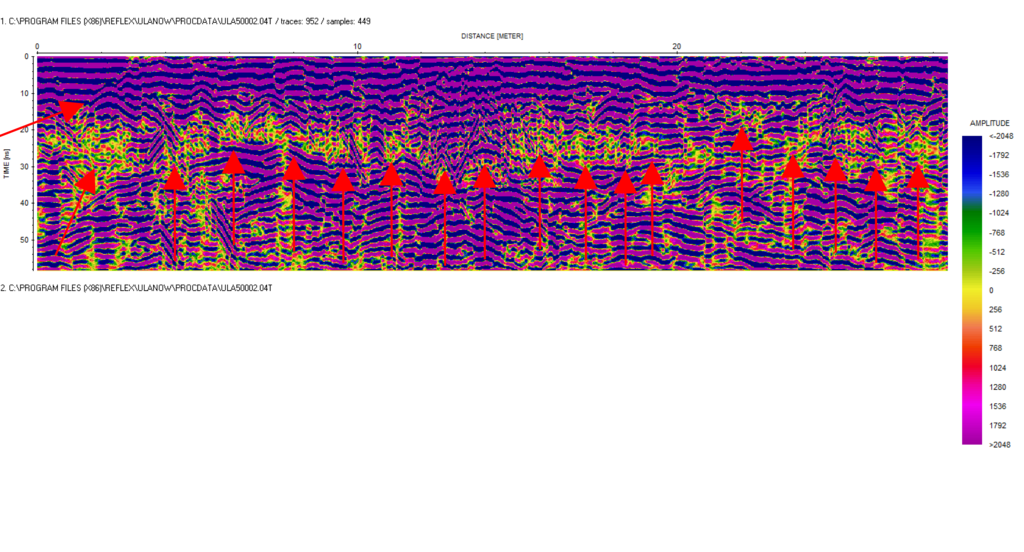Click the 30 tick on the time axis
Screen dimensions: 1024x552
point(26,167)
